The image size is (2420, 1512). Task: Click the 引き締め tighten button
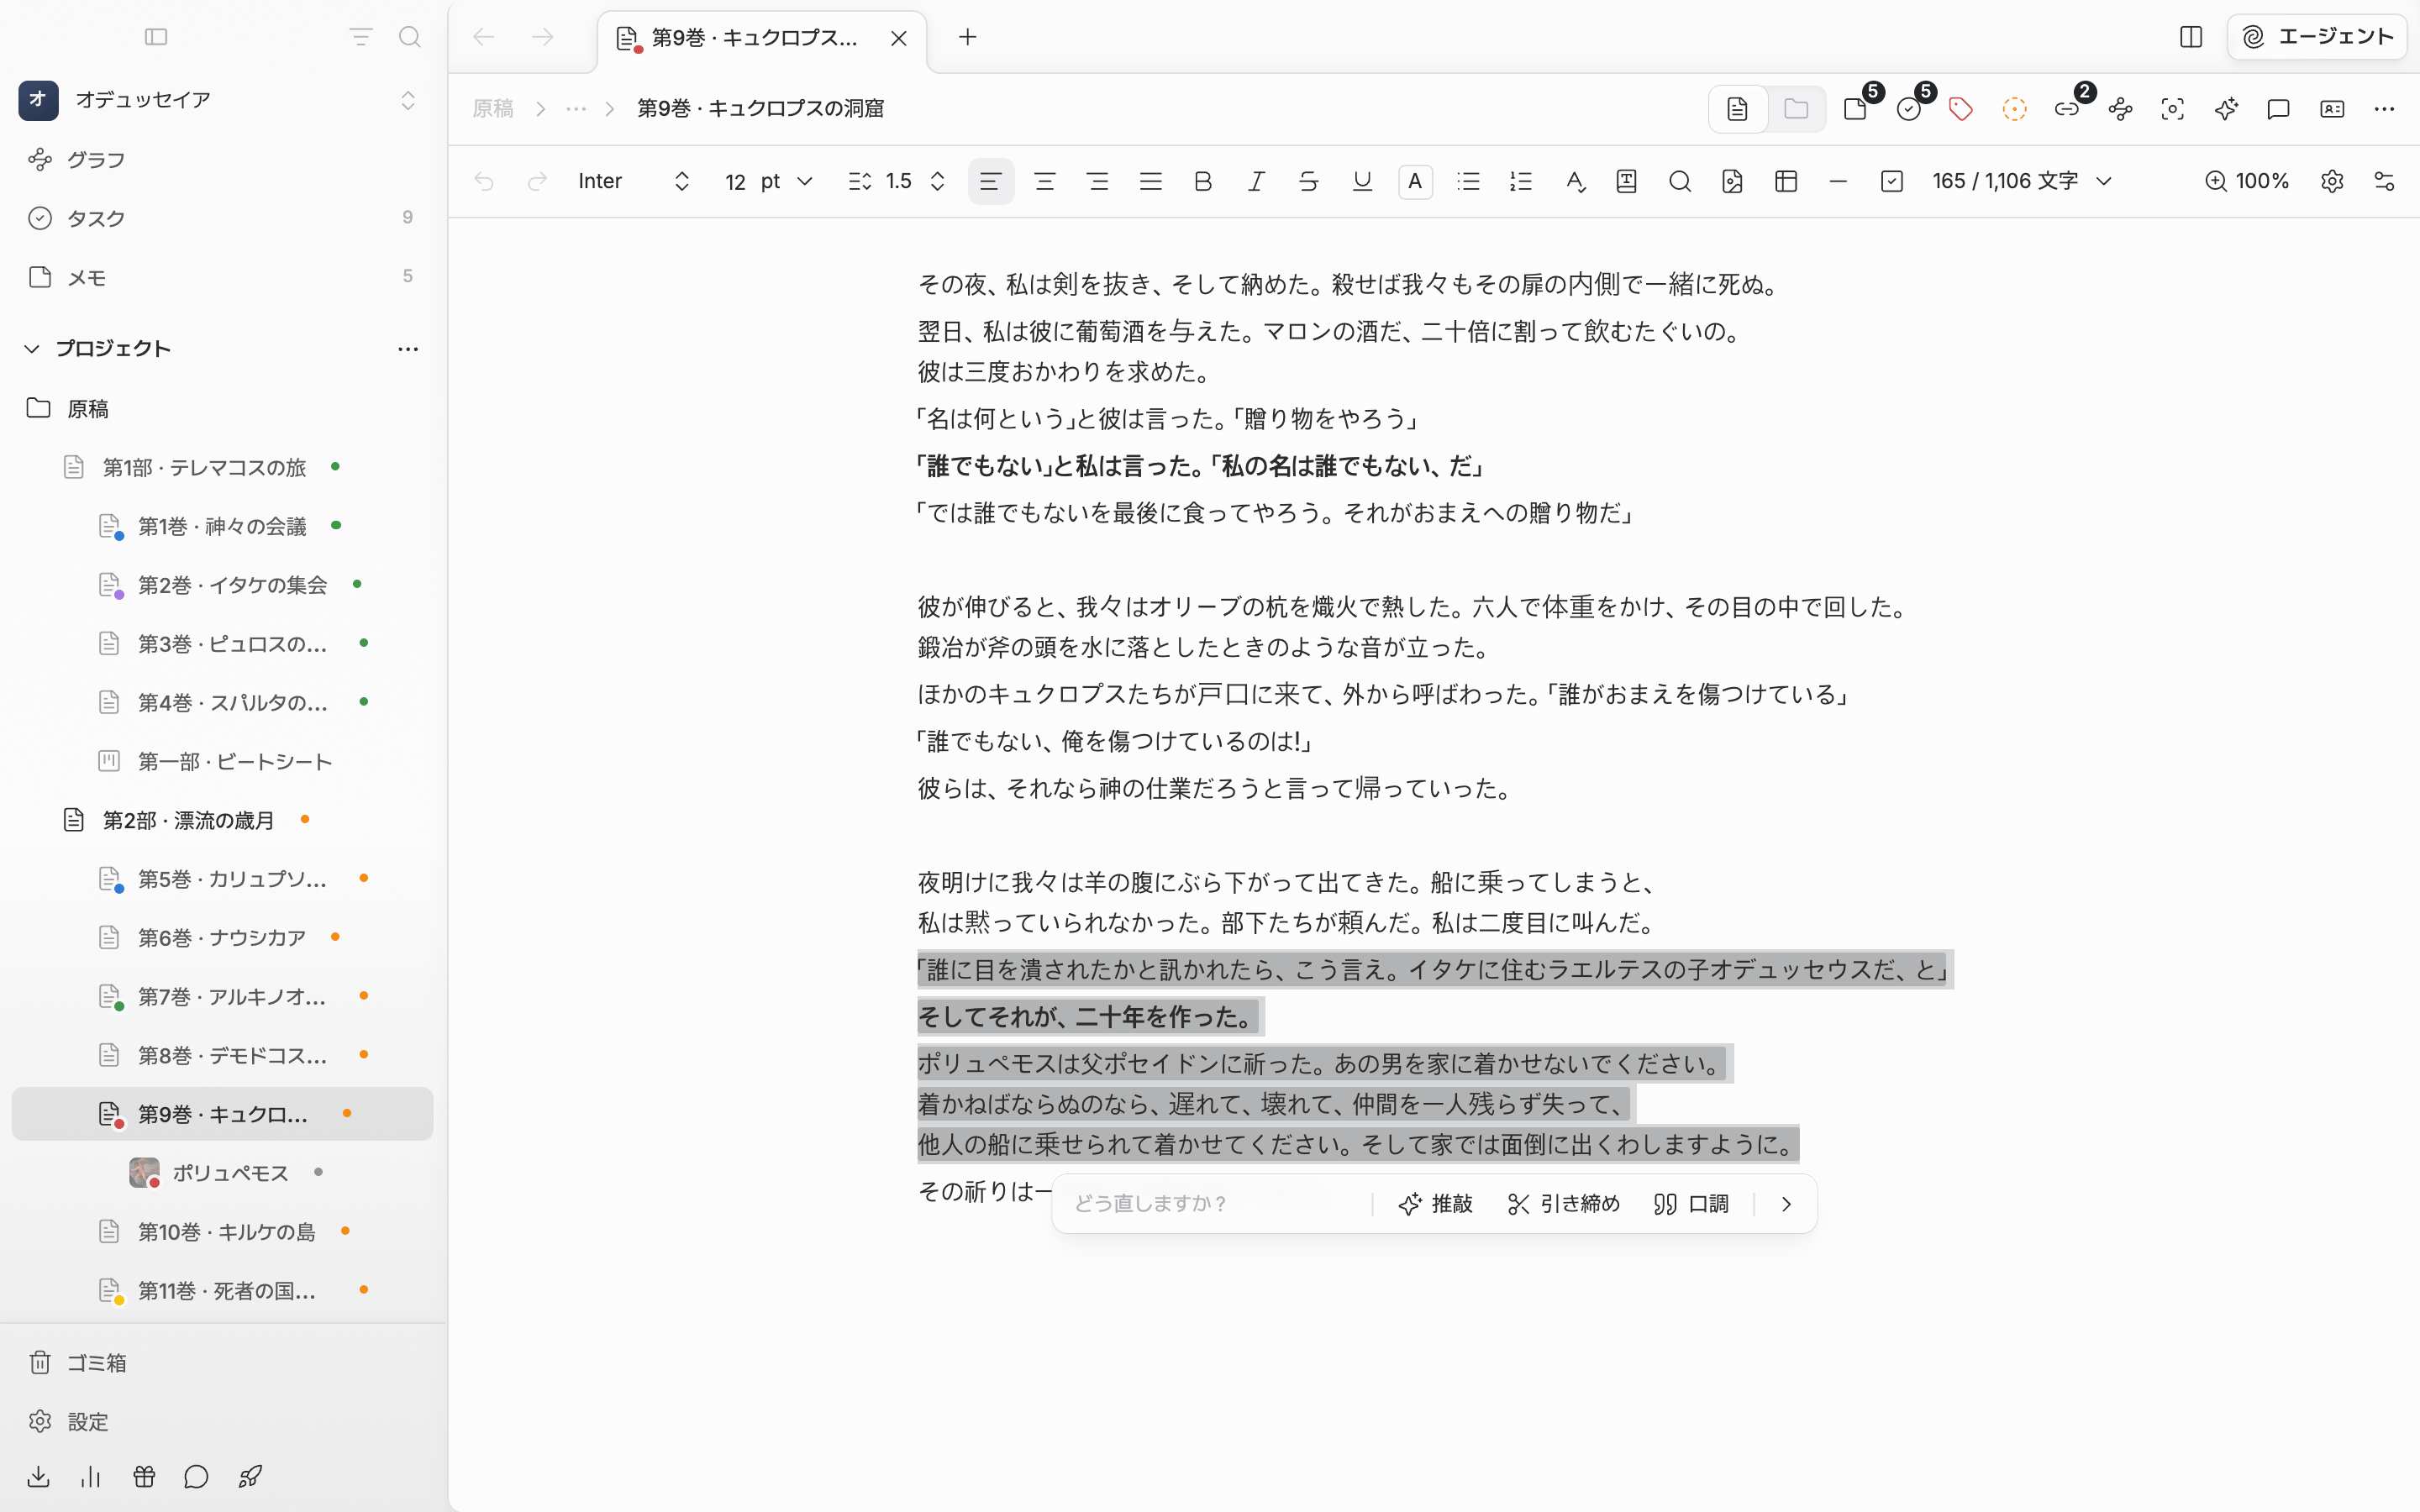1564,1204
